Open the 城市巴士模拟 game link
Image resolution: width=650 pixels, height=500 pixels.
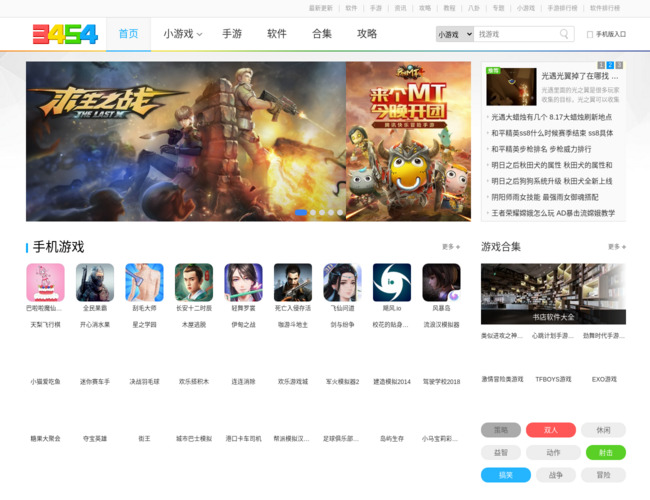tap(194, 438)
